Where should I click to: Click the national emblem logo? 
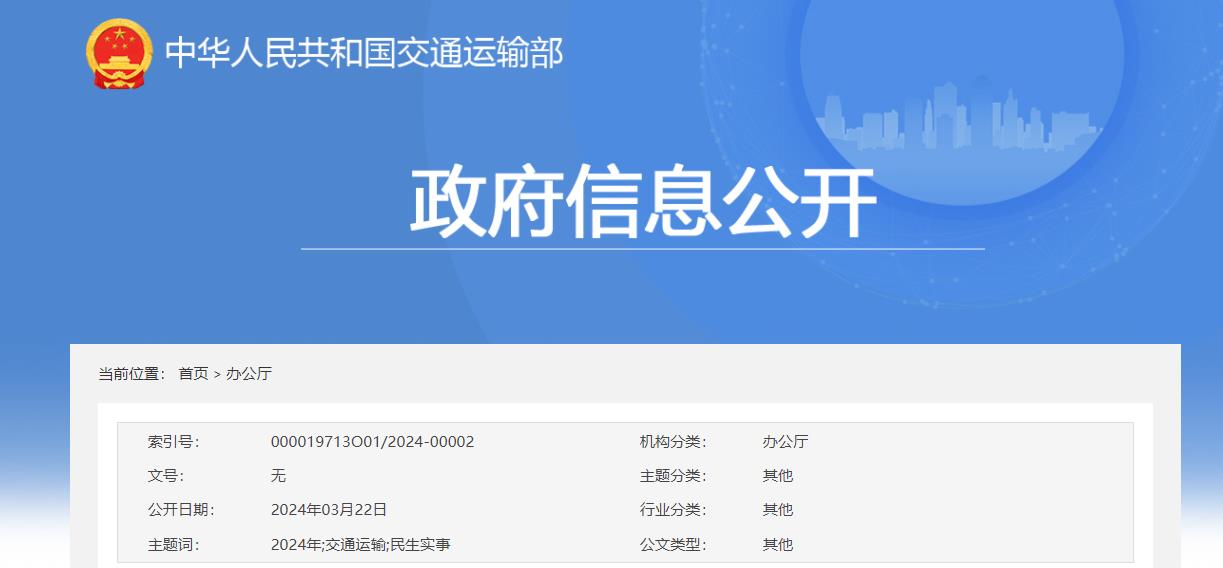coord(119,53)
